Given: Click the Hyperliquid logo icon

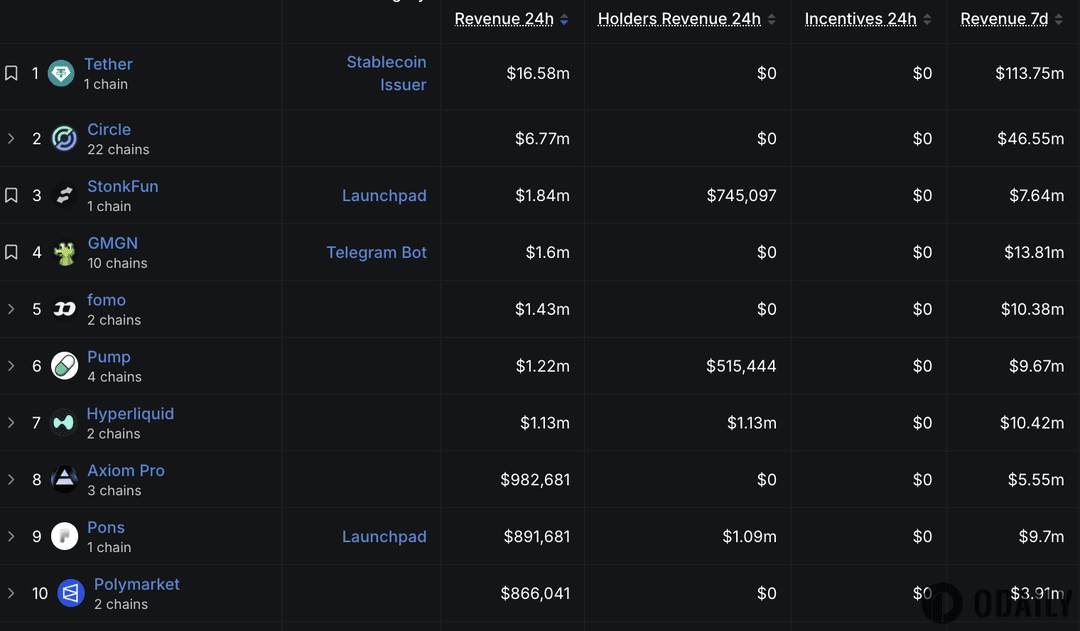Looking at the screenshot, I should [64, 423].
